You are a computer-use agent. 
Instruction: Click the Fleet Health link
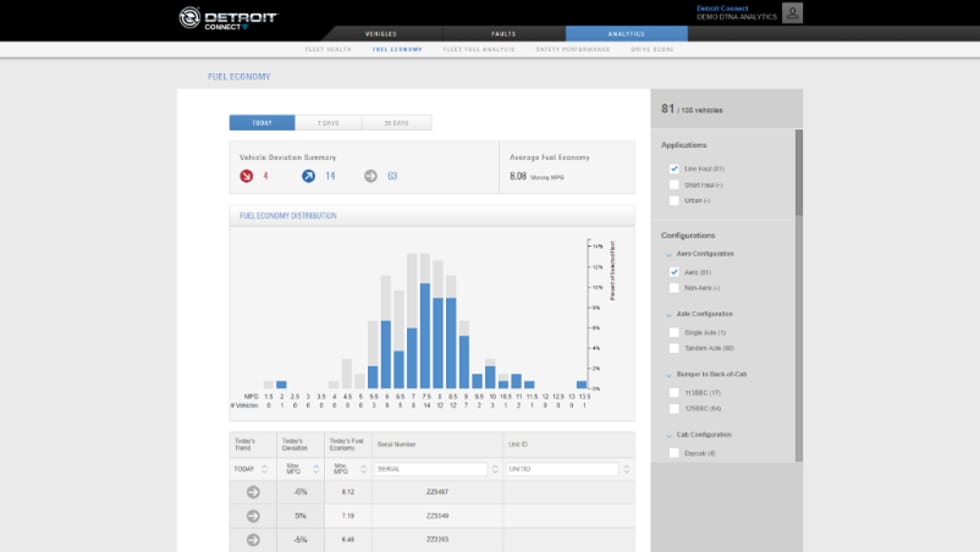point(328,49)
